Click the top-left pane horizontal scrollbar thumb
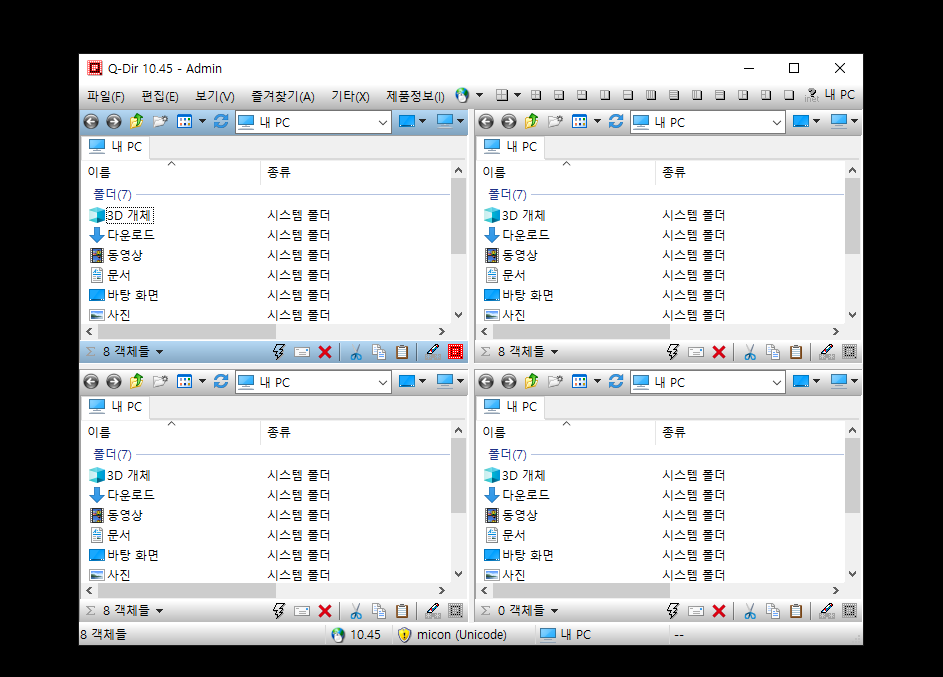 coord(186,331)
